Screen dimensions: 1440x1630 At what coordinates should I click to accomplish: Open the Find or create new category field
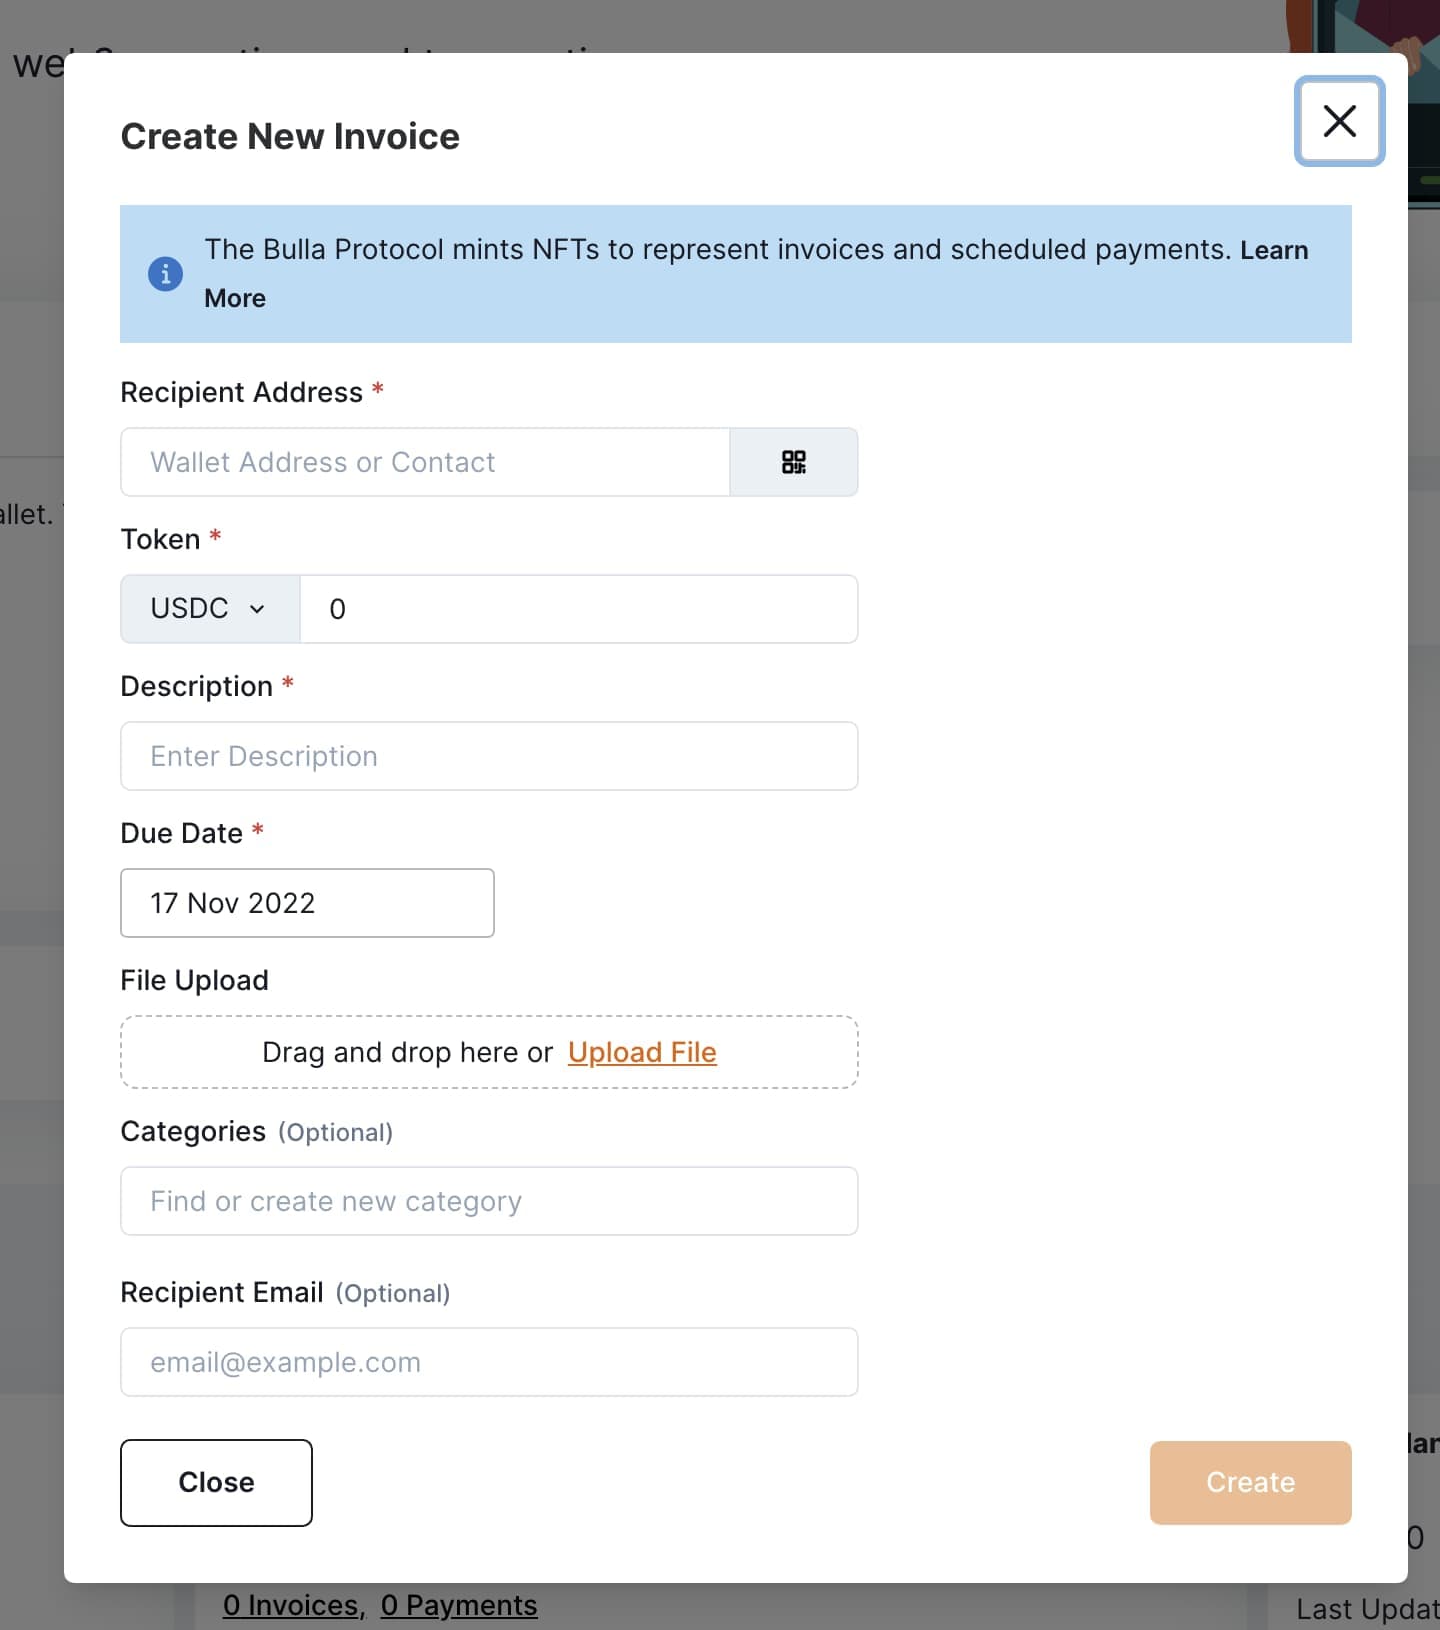pyautogui.click(x=488, y=1200)
